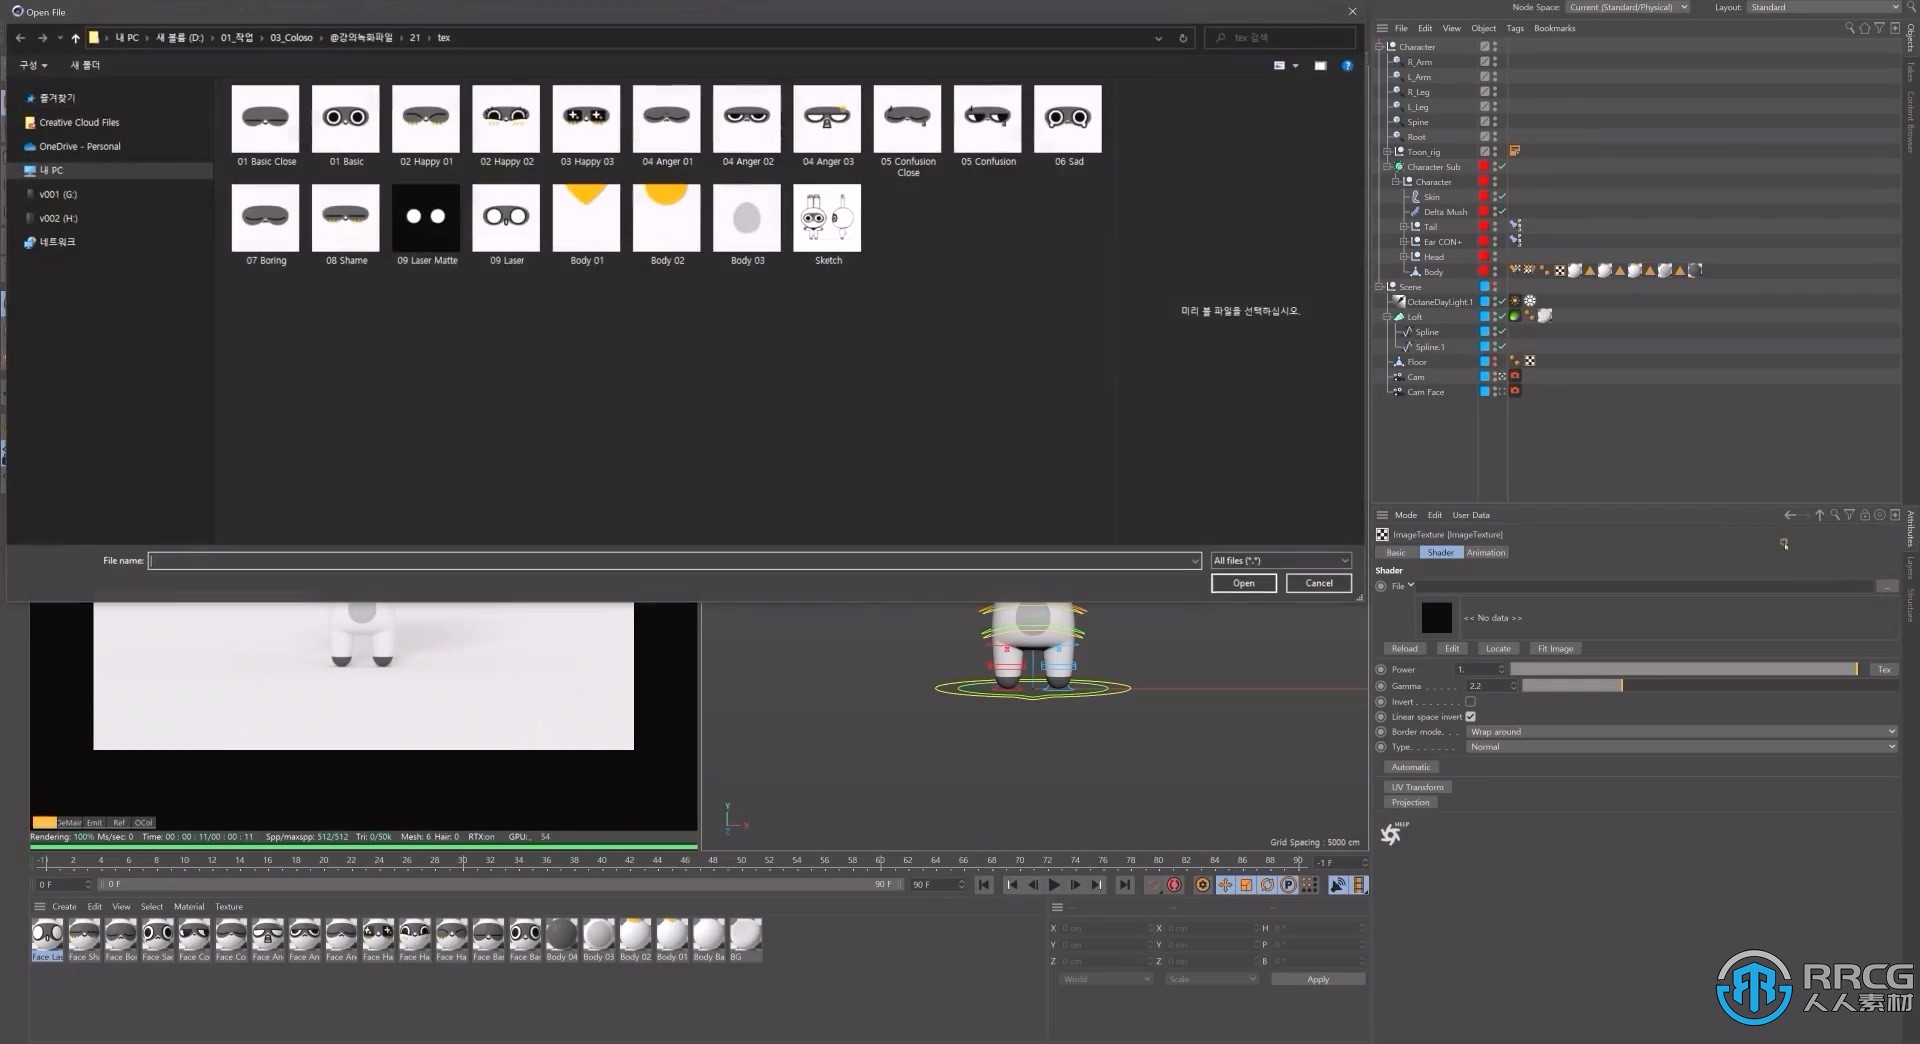Go back using the dialog's back arrow

click(x=20, y=38)
